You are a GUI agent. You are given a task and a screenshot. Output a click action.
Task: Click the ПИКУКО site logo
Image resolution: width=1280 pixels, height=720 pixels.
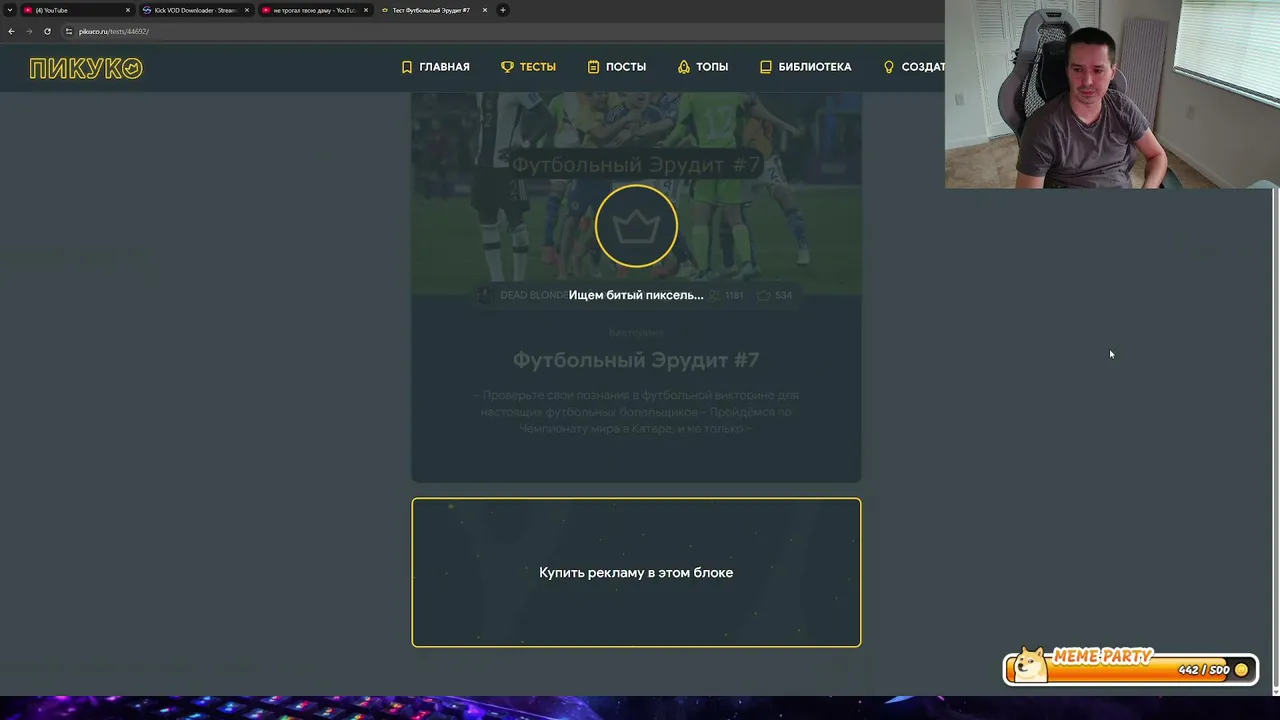tap(86, 68)
